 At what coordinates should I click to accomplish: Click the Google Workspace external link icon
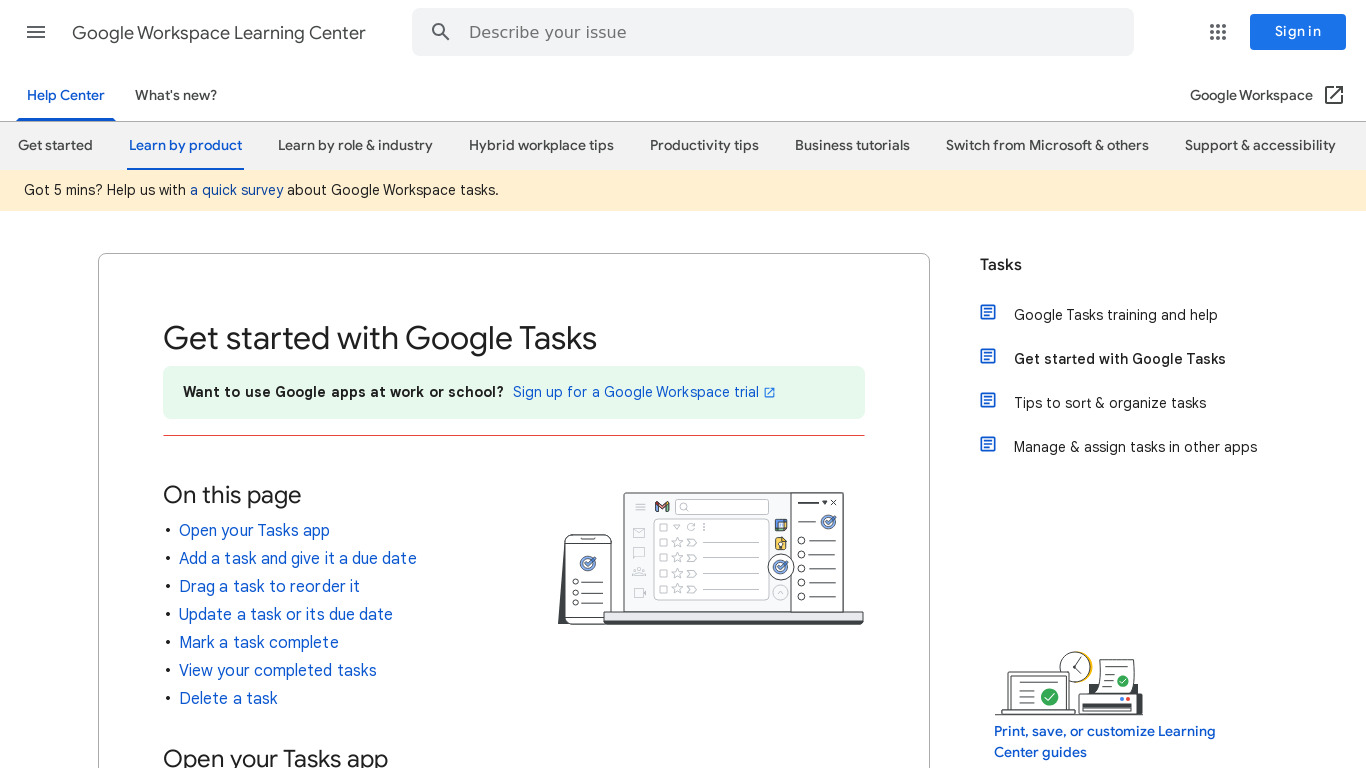pos(1334,95)
